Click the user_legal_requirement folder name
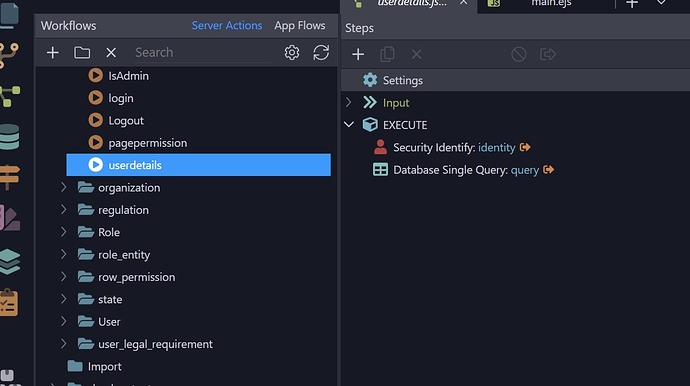The image size is (690, 386). (x=155, y=344)
